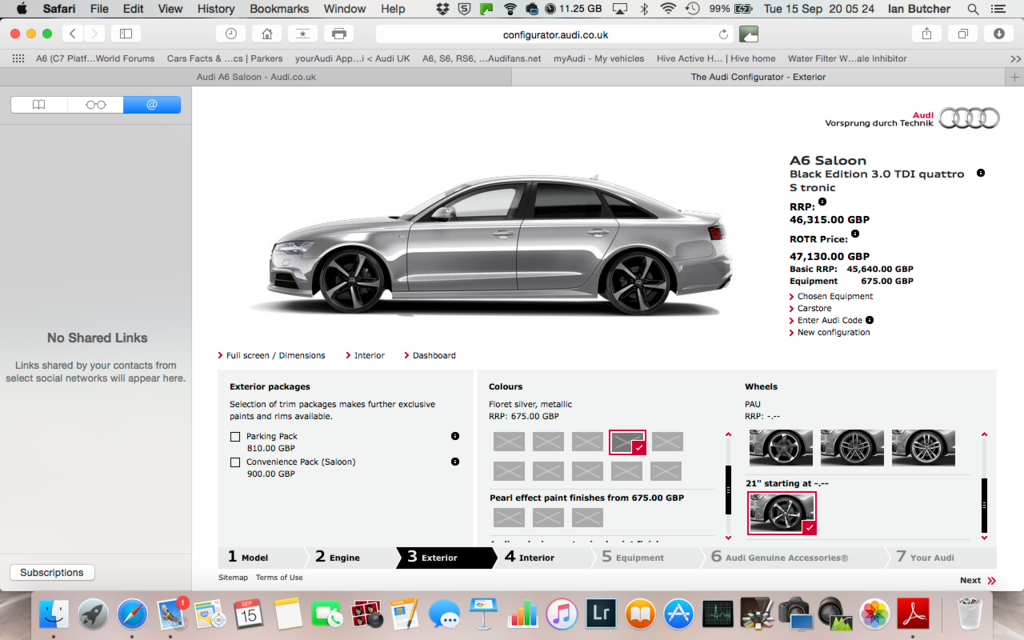Click the Home toolbar button
Image resolution: width=1024 pixels, height=640 pixels.
[x=266, y=33]
